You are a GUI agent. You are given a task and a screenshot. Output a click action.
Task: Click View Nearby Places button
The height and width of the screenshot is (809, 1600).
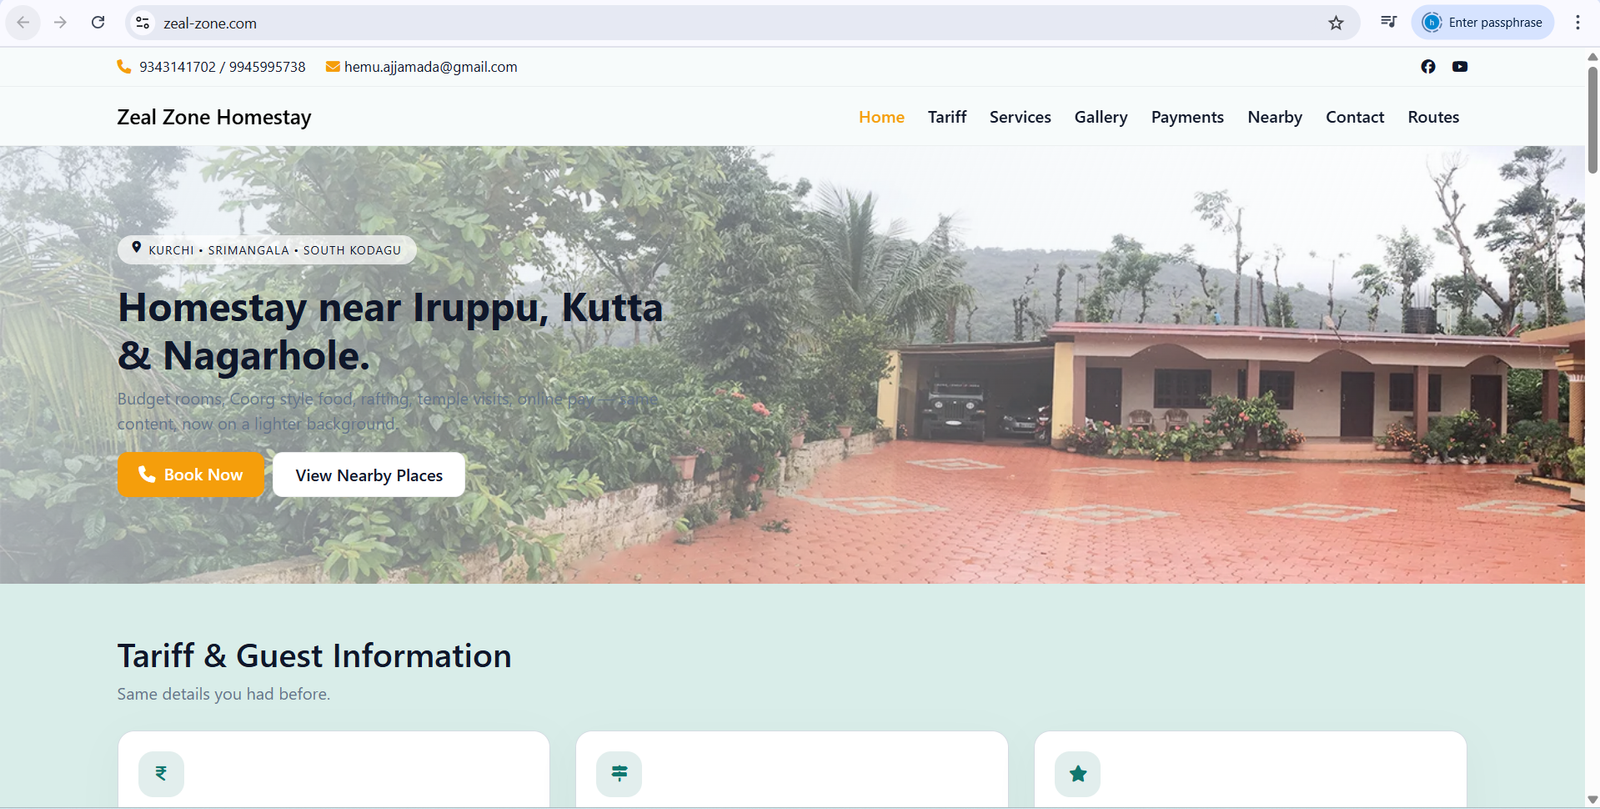click(369, 475)
